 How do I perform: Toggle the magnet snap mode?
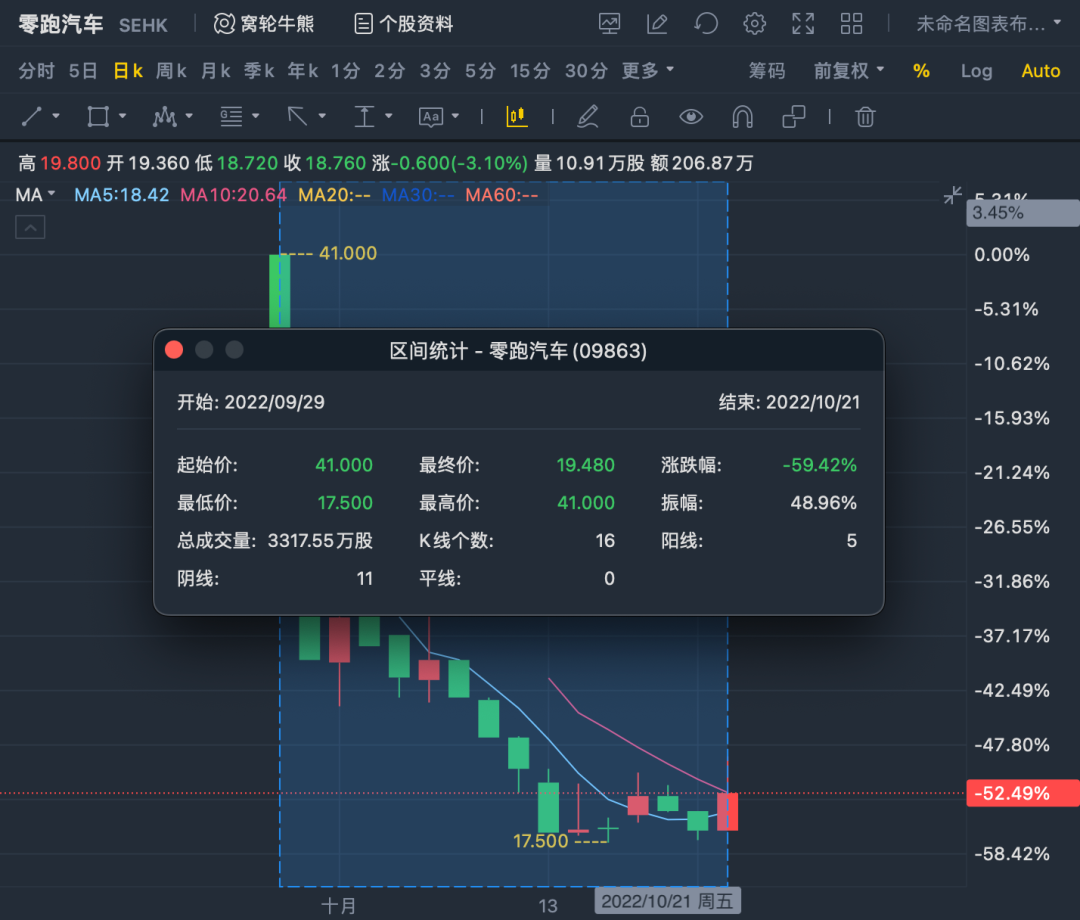tap(742, 117)
